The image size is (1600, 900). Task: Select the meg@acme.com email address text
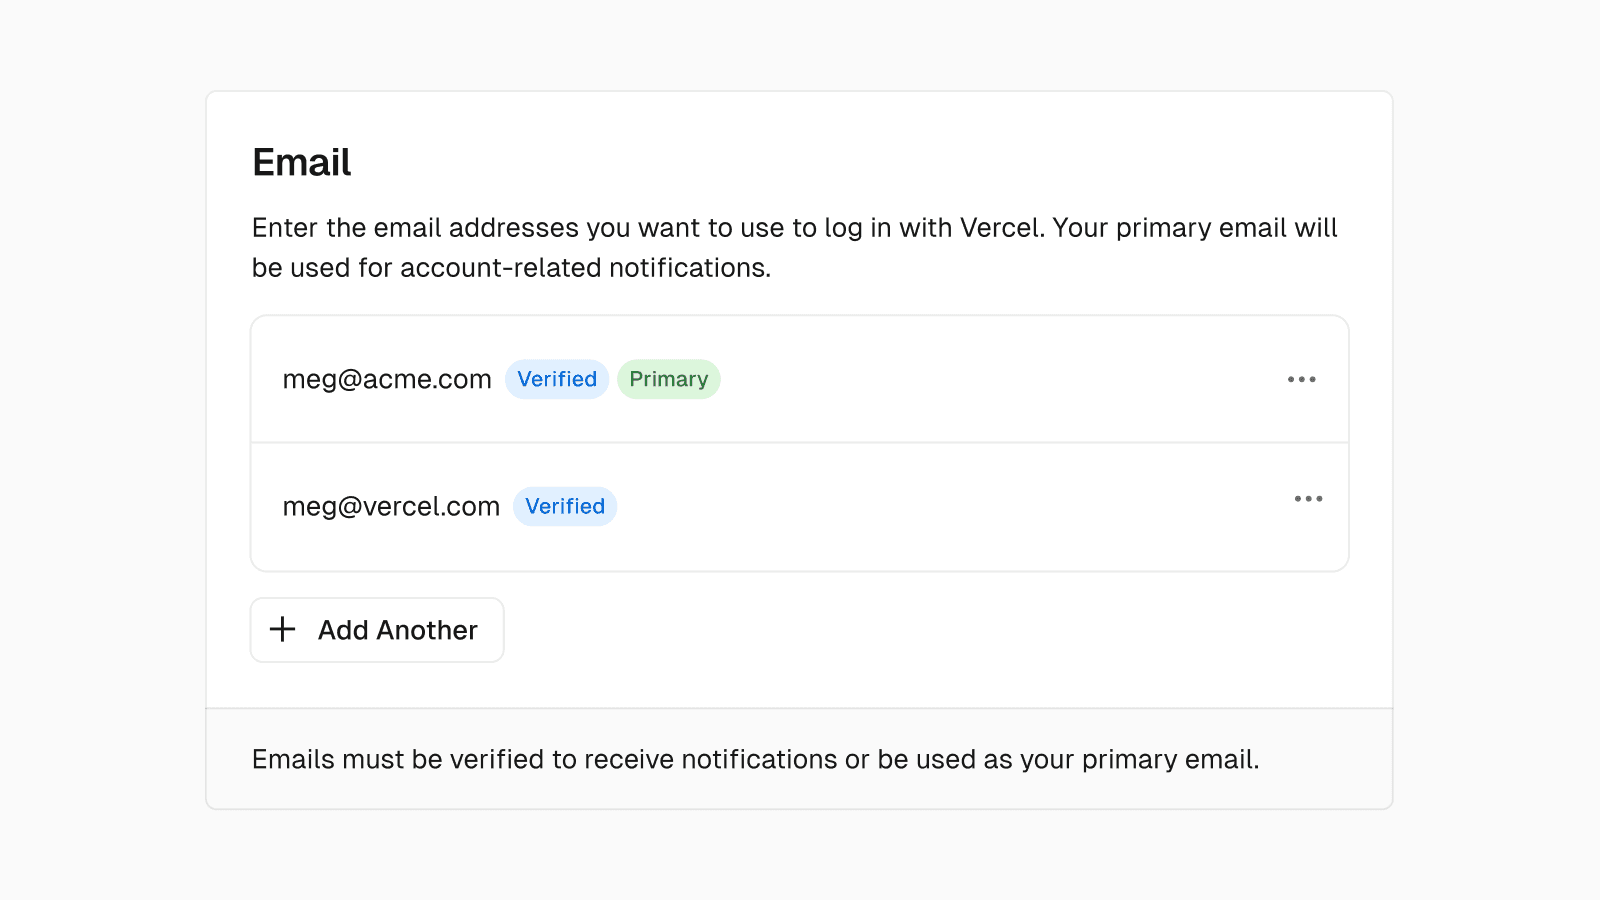pos(387,379)
